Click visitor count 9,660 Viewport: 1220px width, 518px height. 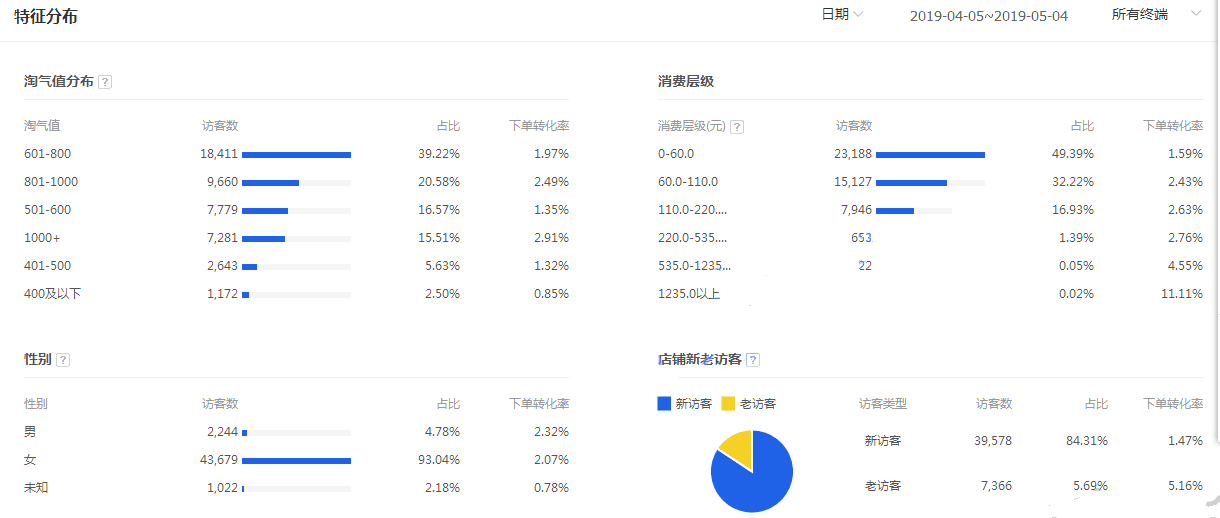point(222,182)
